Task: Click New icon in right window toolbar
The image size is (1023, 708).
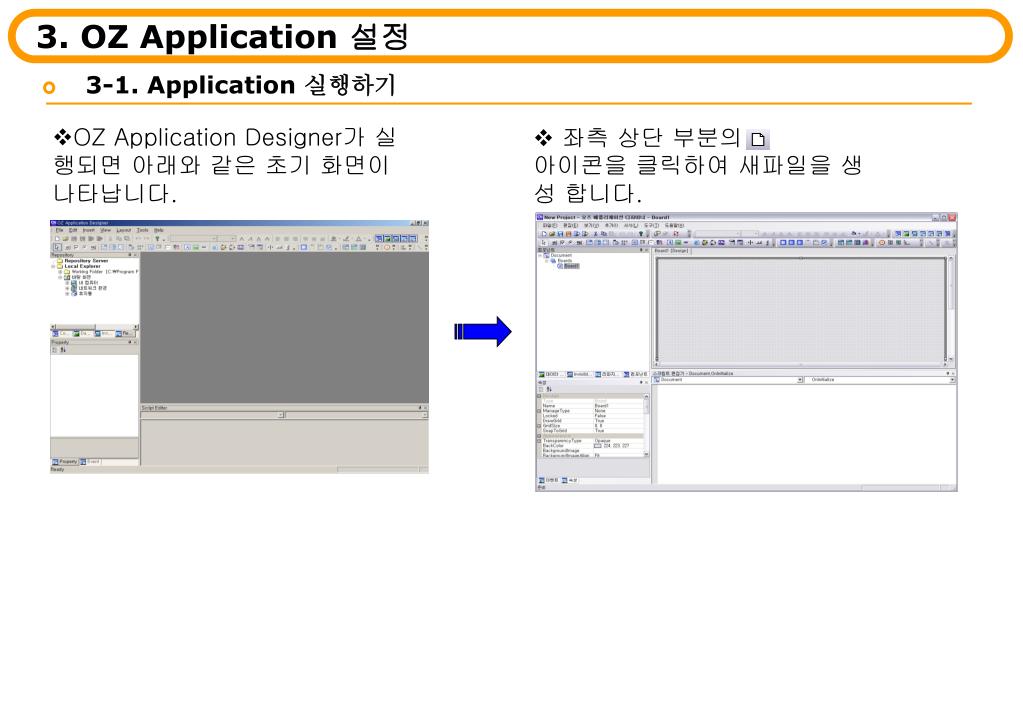Action: pos(544,234)
